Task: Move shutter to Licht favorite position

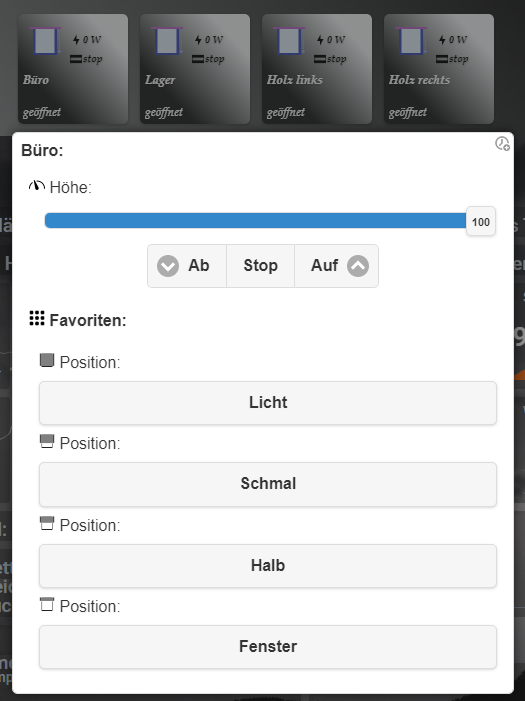Action: (x=268, y=403)
